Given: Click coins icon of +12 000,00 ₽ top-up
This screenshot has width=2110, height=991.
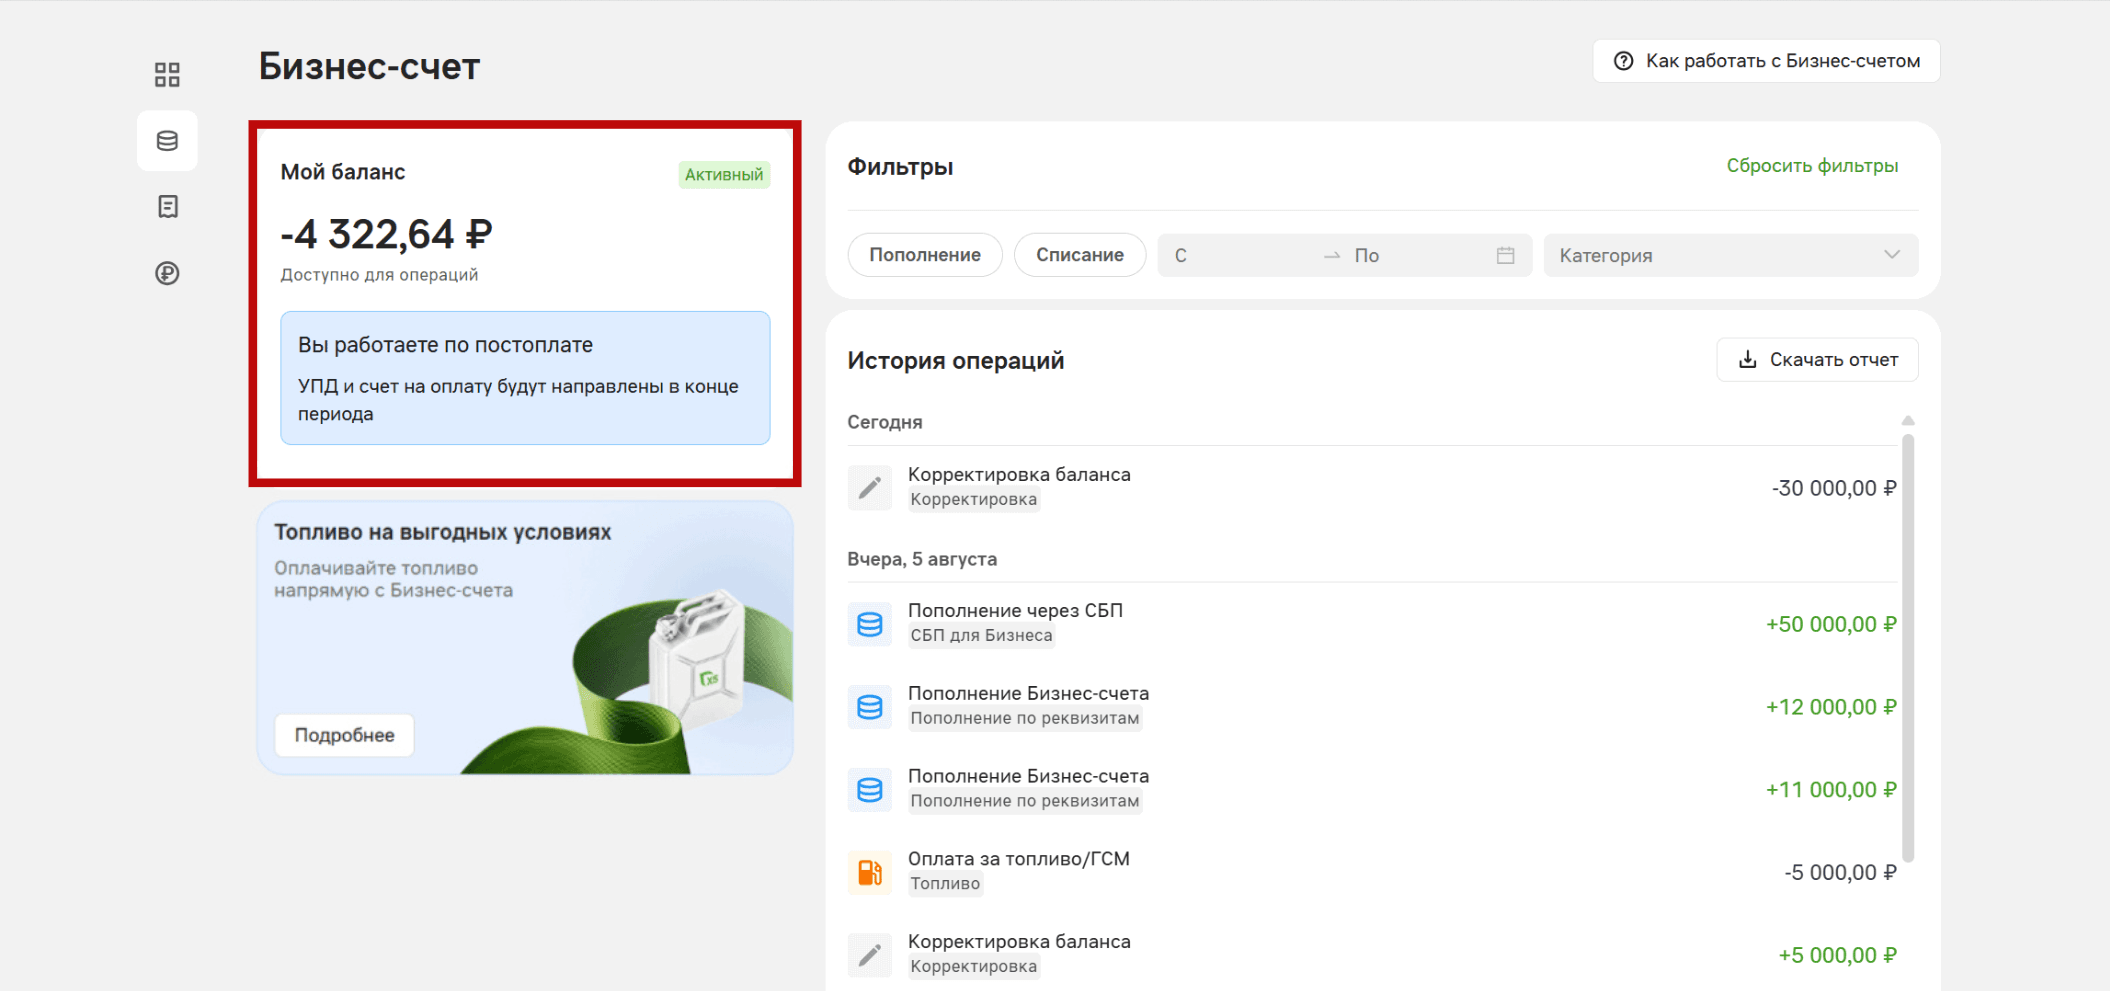Looking at the screenshot, I should (870, 707).
